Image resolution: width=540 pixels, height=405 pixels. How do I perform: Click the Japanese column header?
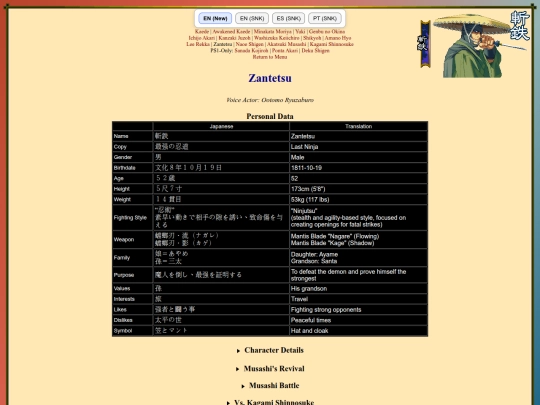[x=221, y=126]
